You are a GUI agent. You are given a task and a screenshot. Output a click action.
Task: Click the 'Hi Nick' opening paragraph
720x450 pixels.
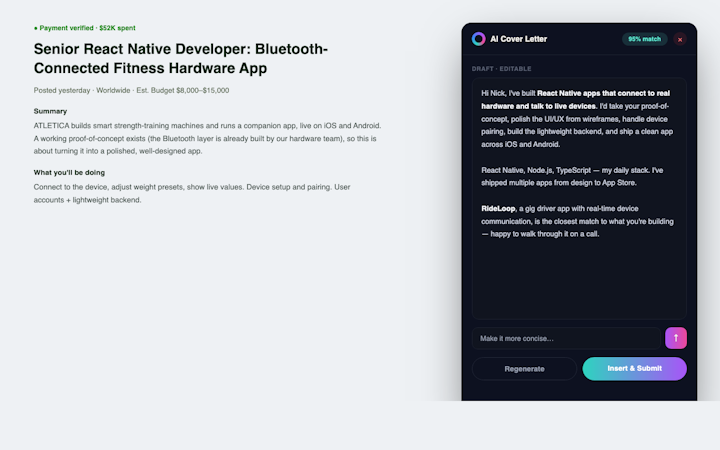pyautogui.click(x=577, y=118)
